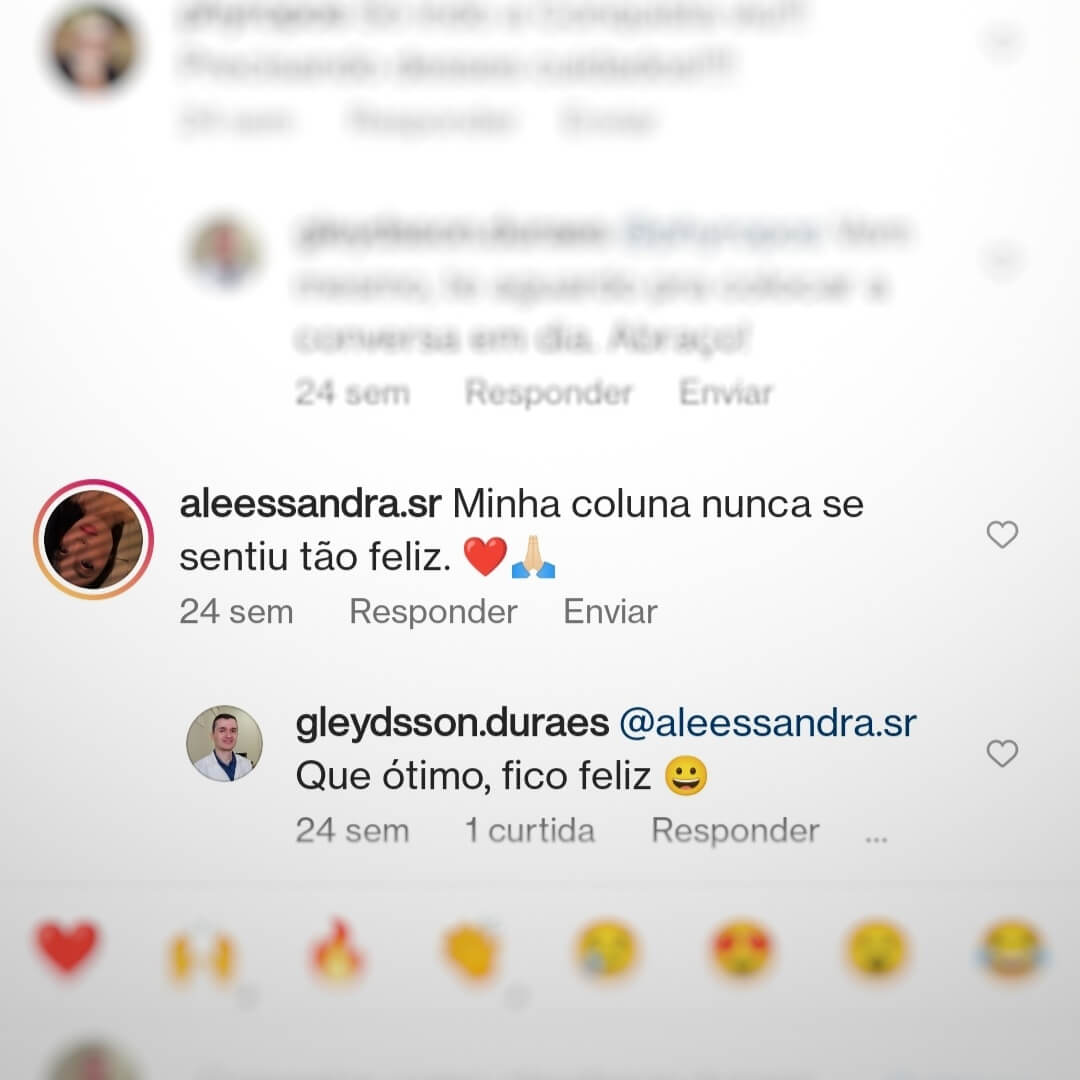The image size is (1080, 1080).
Task: Open gleydsson.duraes profile picture
Action: 225,743
